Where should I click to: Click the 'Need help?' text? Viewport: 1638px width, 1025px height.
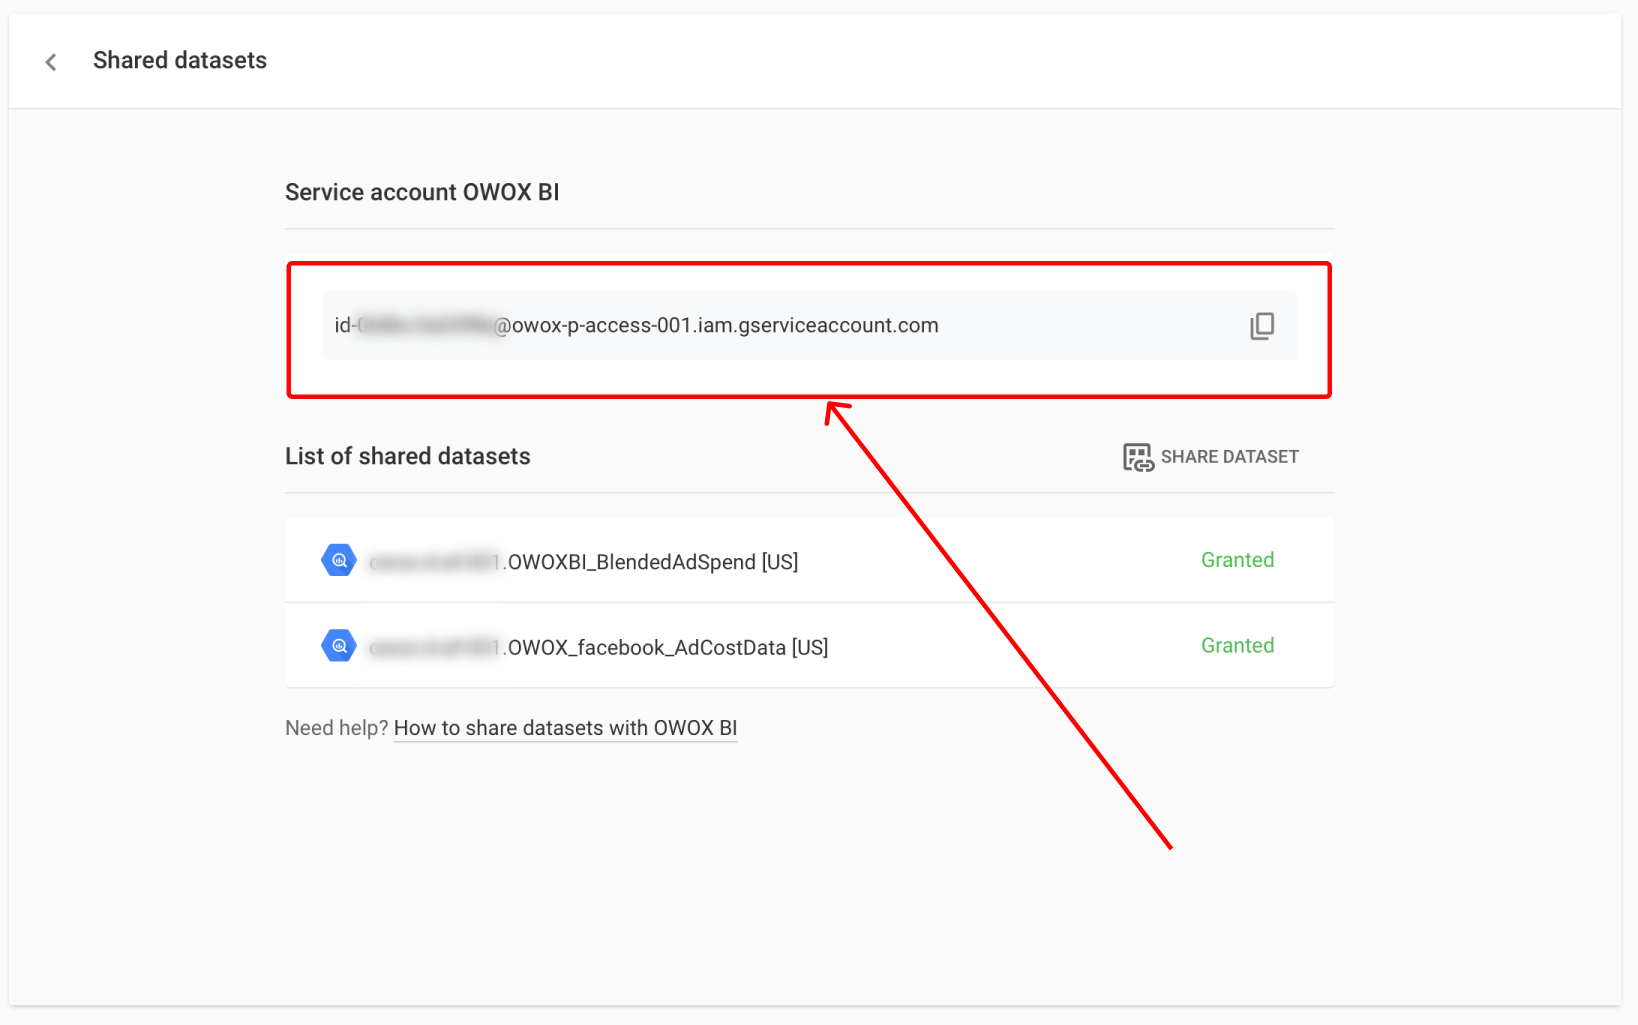336,728
